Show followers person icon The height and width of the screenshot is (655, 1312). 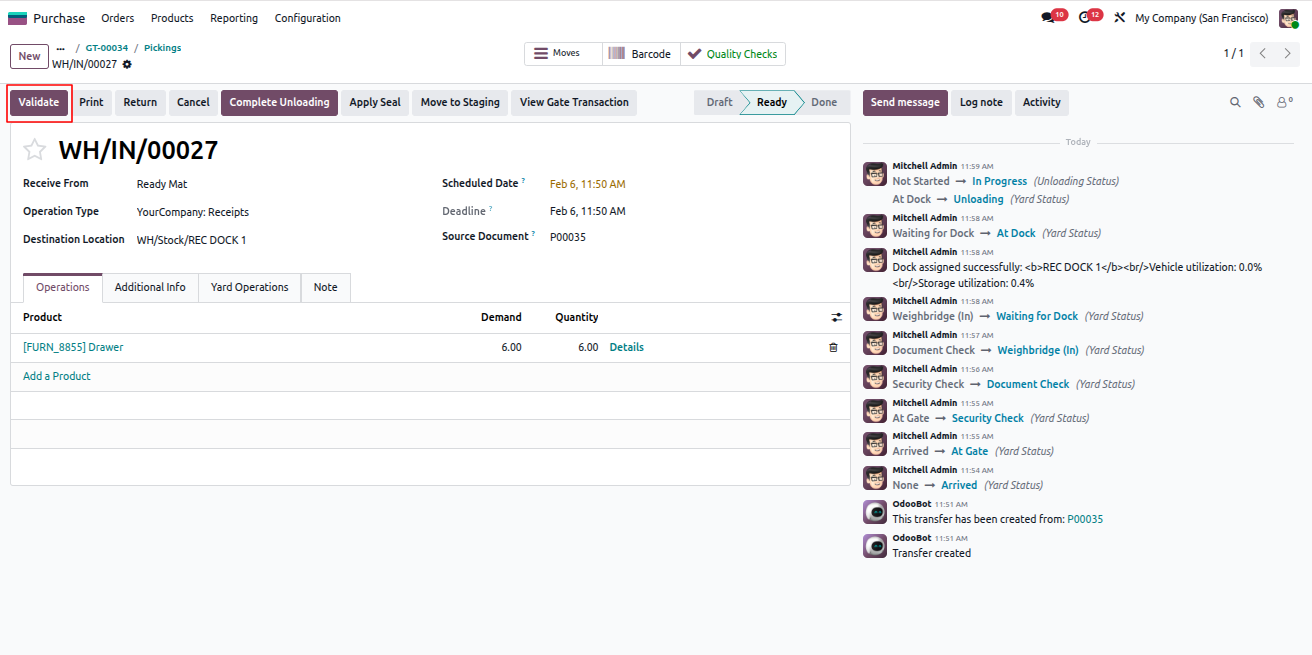1284,102
